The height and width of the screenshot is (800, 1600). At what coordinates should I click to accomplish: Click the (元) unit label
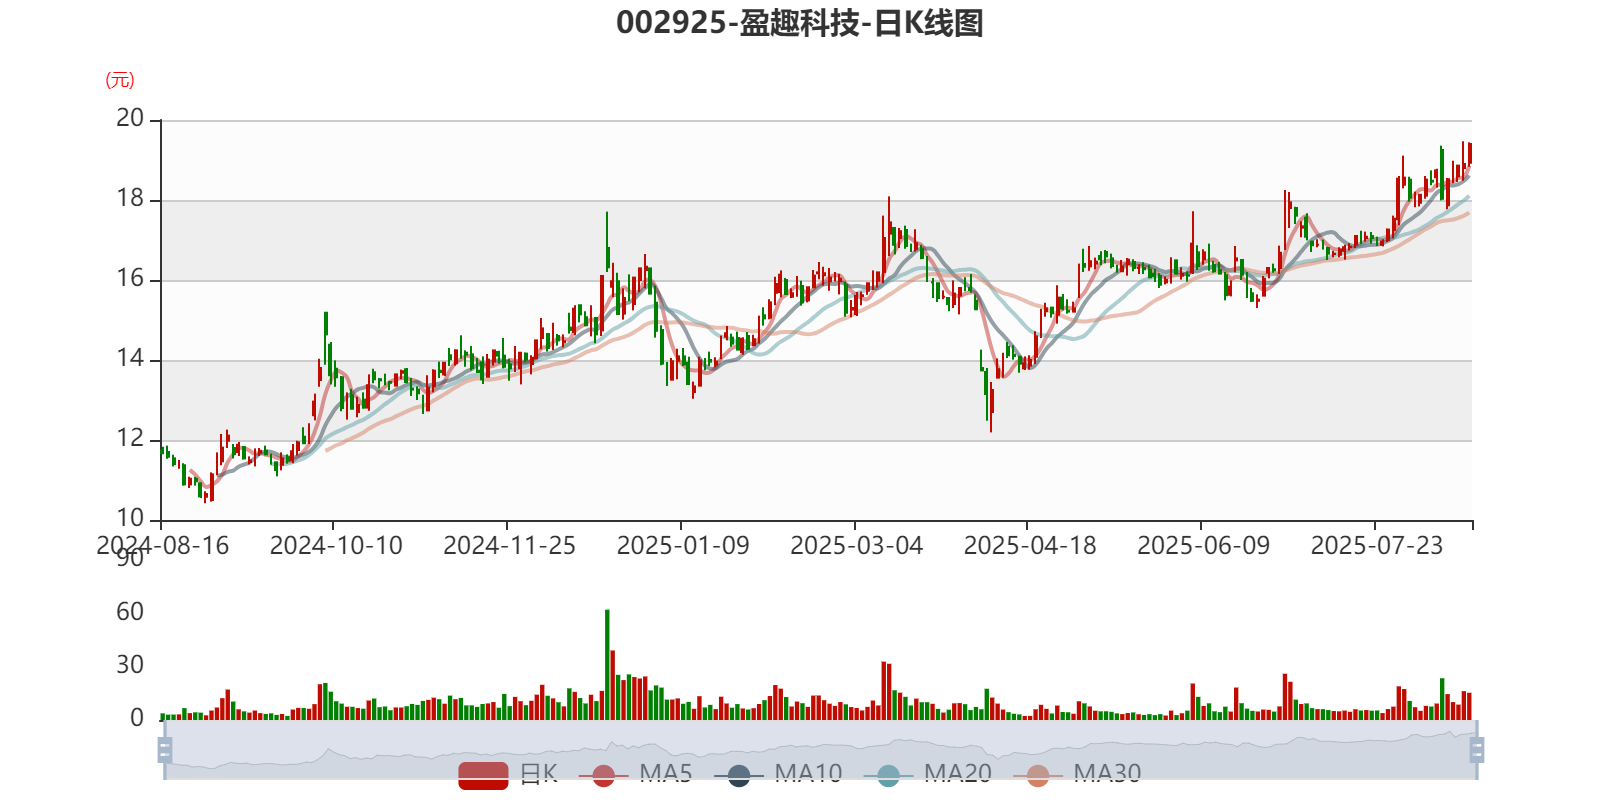[x=120, y=80]
